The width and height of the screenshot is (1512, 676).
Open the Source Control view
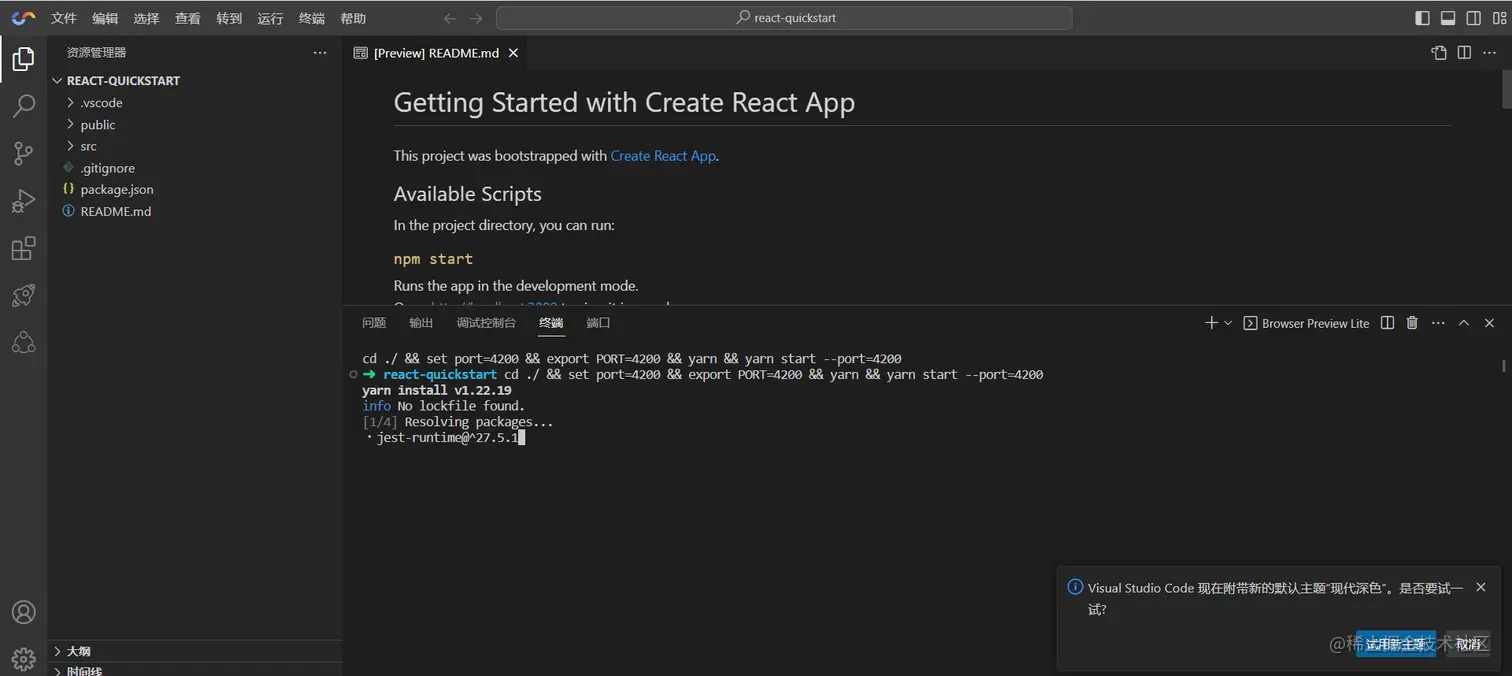click(23, 153)
